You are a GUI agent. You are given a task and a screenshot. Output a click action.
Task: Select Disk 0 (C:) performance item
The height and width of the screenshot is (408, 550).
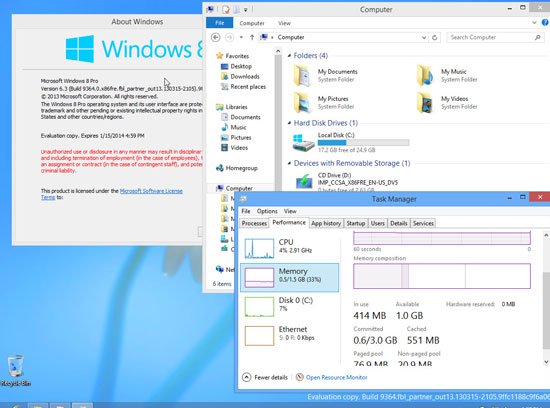pyautogui.click(x=289, y=306)
